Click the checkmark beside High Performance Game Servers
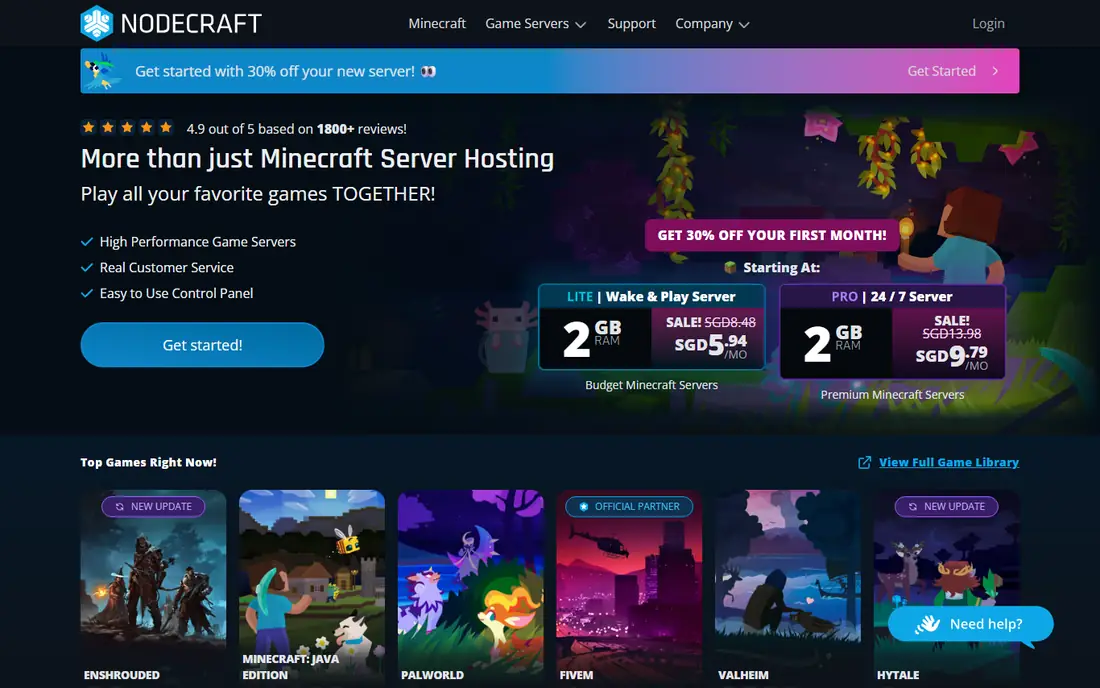The width and height of the screenshot is (1100, 688). (87, 242)
